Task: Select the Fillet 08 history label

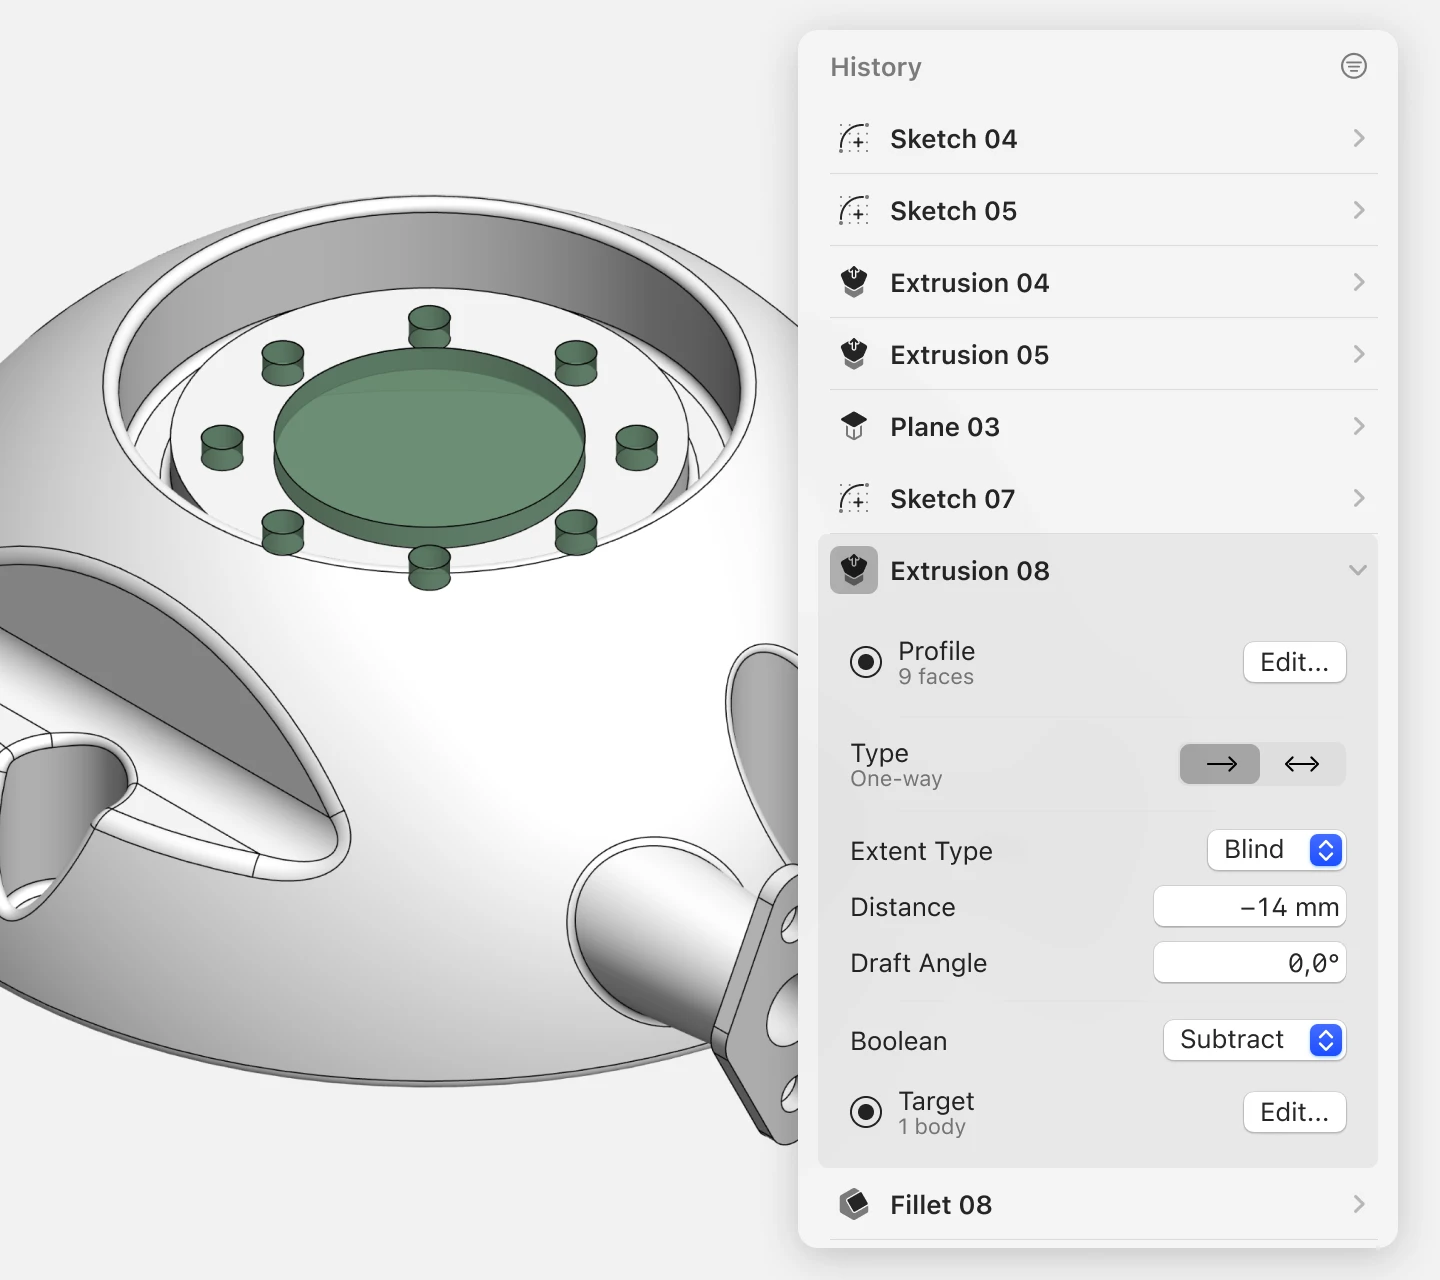Action: coord(941,1205)
